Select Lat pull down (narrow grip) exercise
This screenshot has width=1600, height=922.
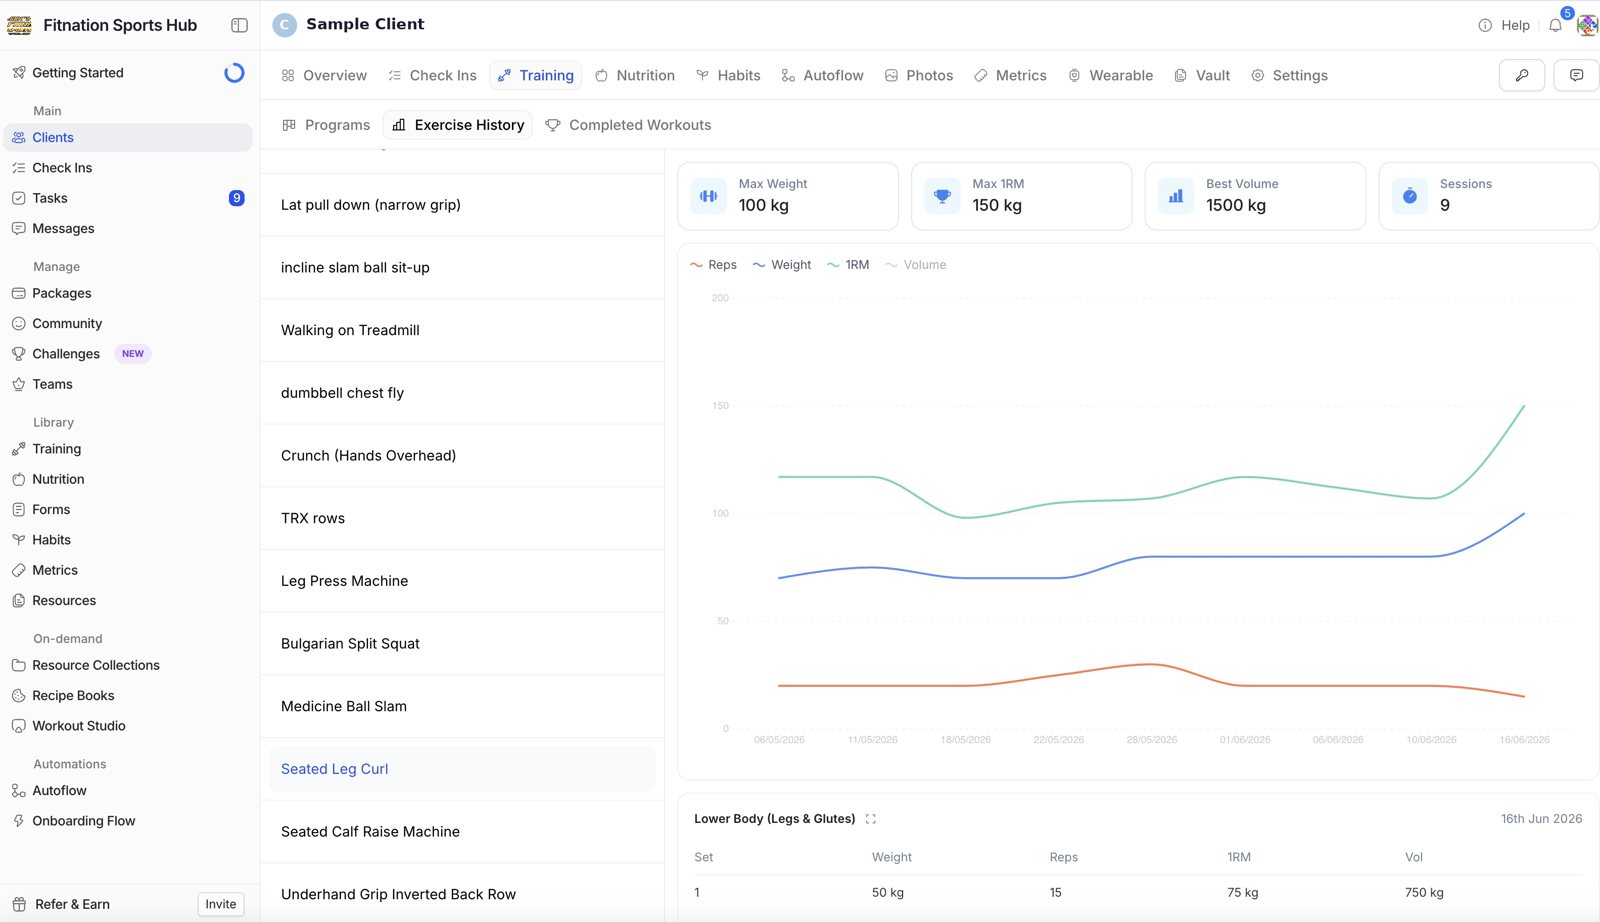pyautogui.click(x=462, y=205)
